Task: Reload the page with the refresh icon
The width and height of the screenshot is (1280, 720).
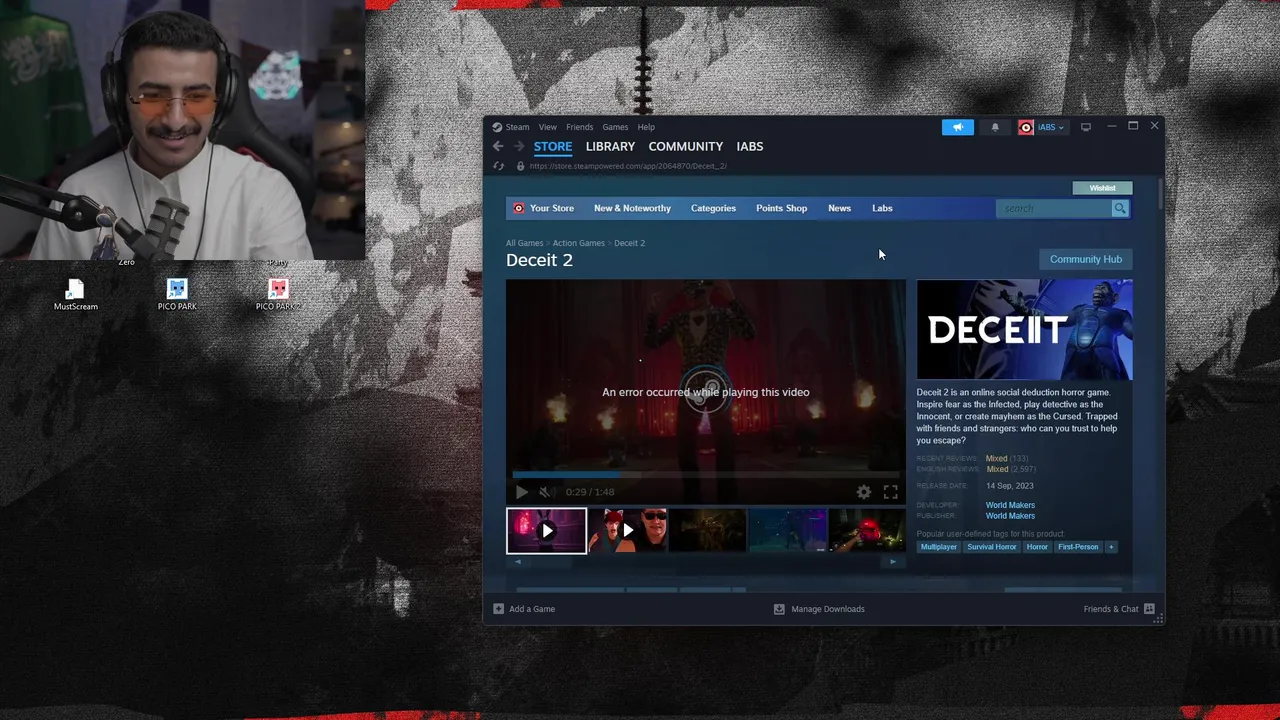Action: click(x=498, y=166)
